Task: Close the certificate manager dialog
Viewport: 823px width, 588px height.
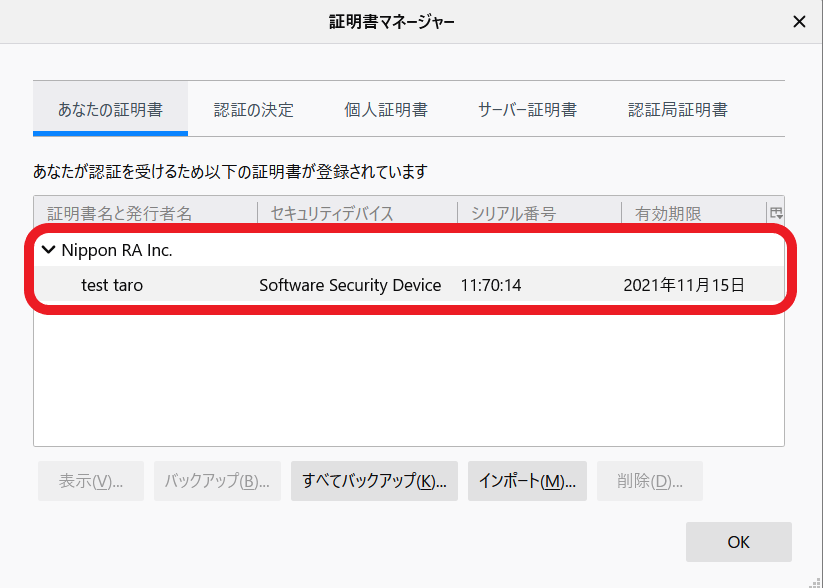Action: (x=799, y=21)
